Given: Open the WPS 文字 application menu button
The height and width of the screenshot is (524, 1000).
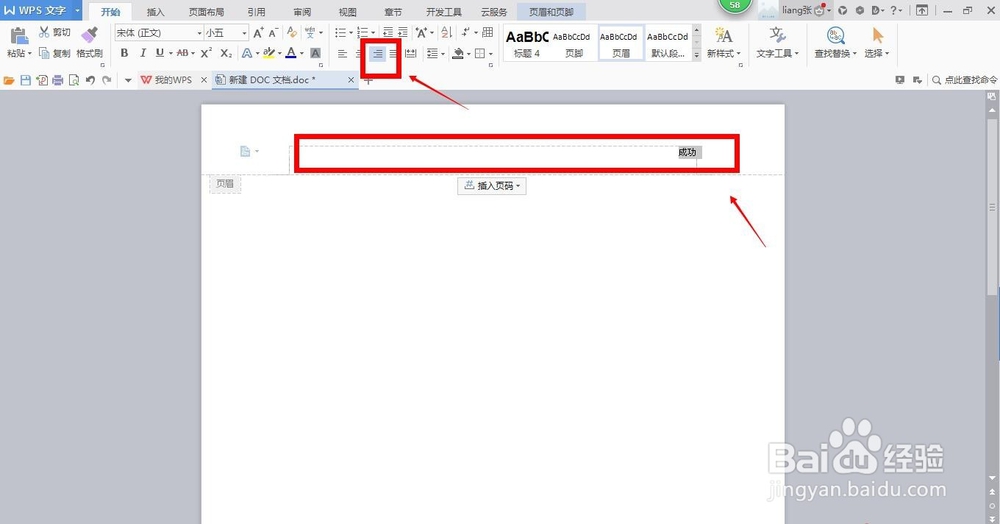Looking at the screenshot, I should [x=41, y=10].
